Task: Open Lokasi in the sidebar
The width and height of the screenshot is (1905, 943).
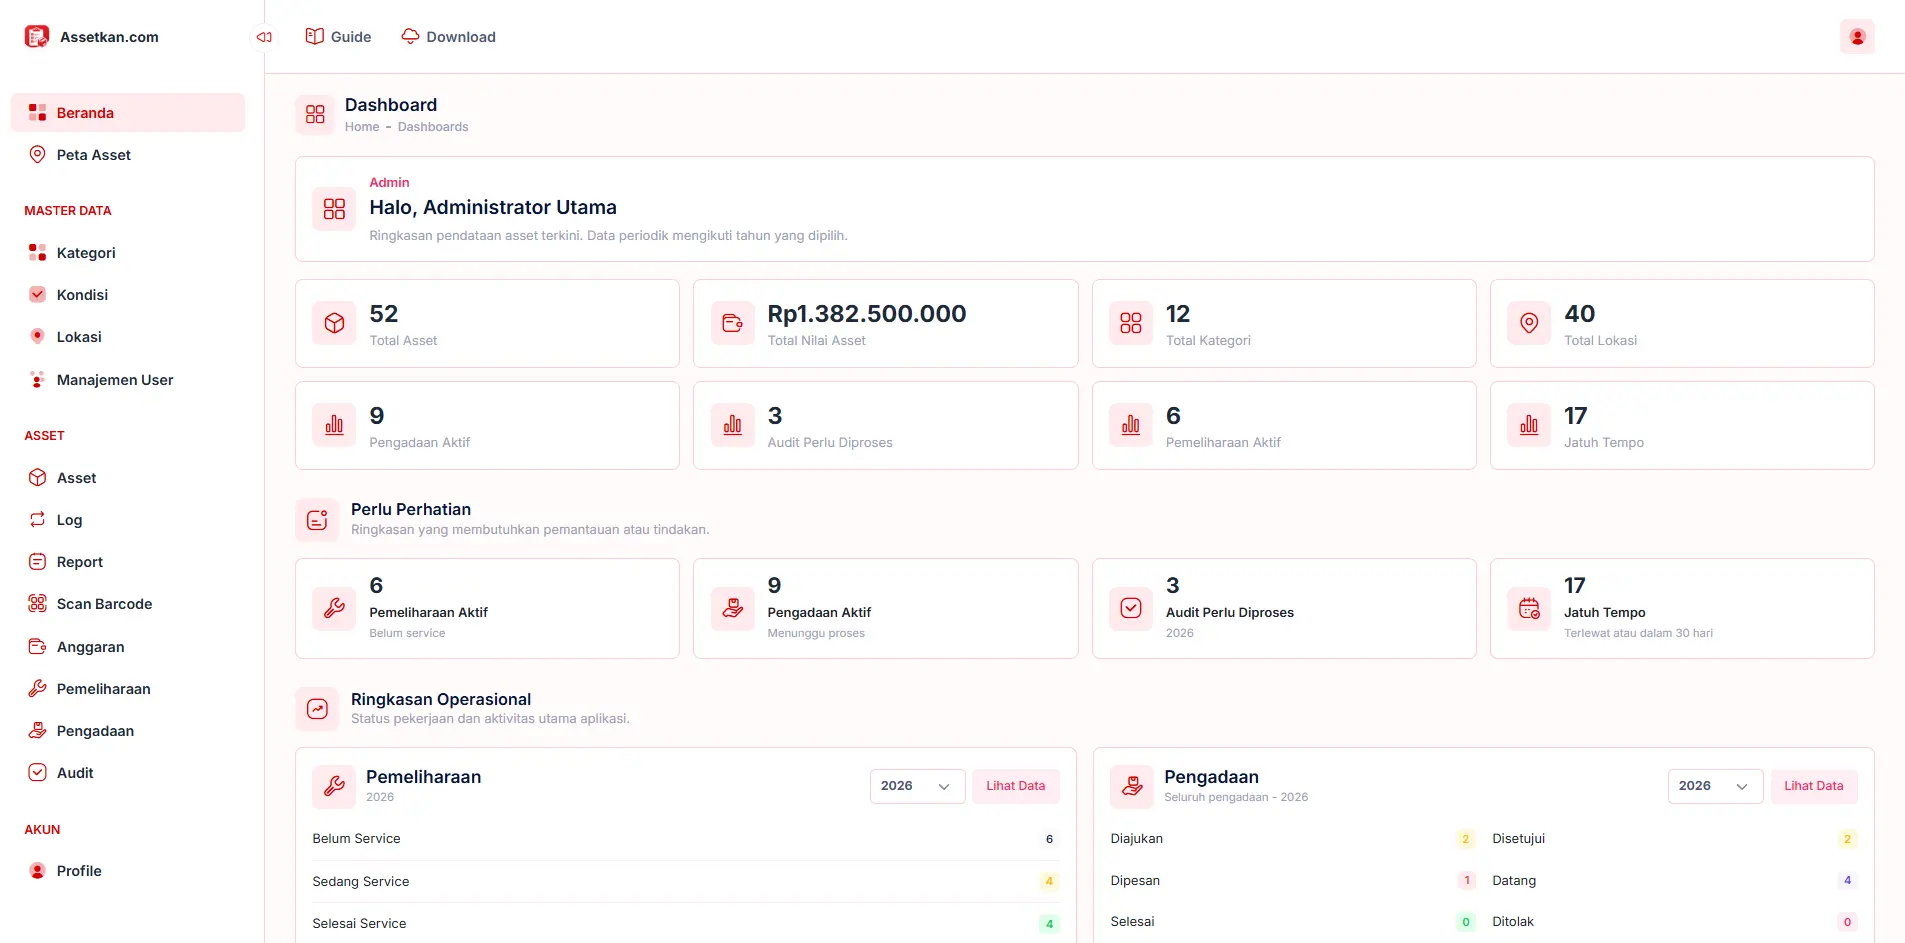Action: 128,337
